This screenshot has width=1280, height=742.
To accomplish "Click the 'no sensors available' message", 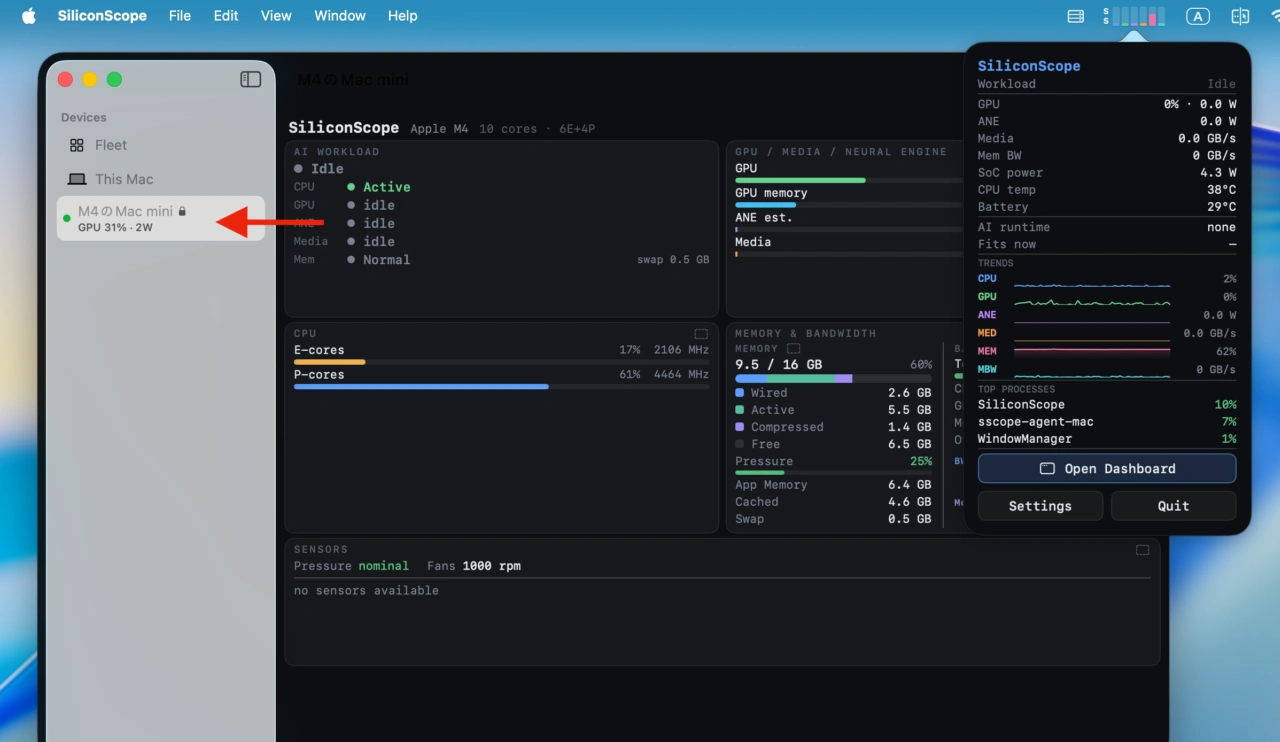I will (x=366, y=591).
